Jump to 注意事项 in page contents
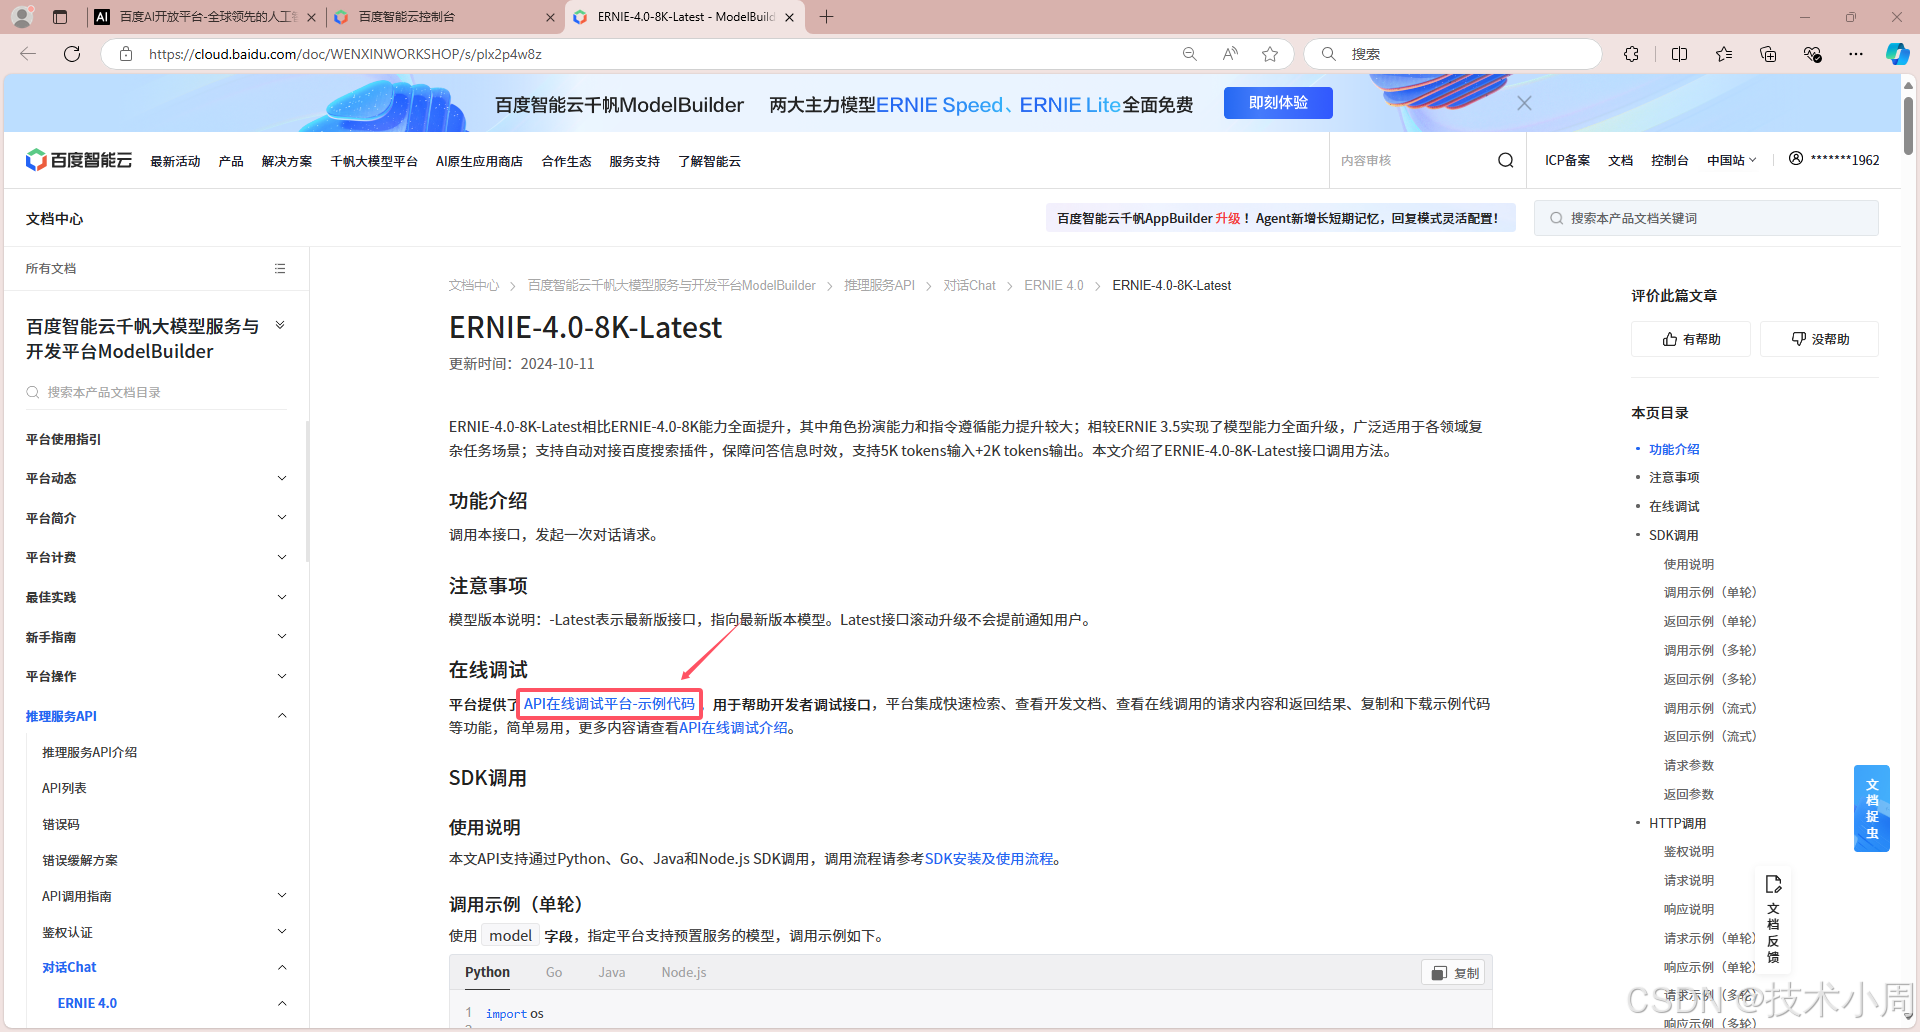1920x1032 pixels. (1674, 477)
